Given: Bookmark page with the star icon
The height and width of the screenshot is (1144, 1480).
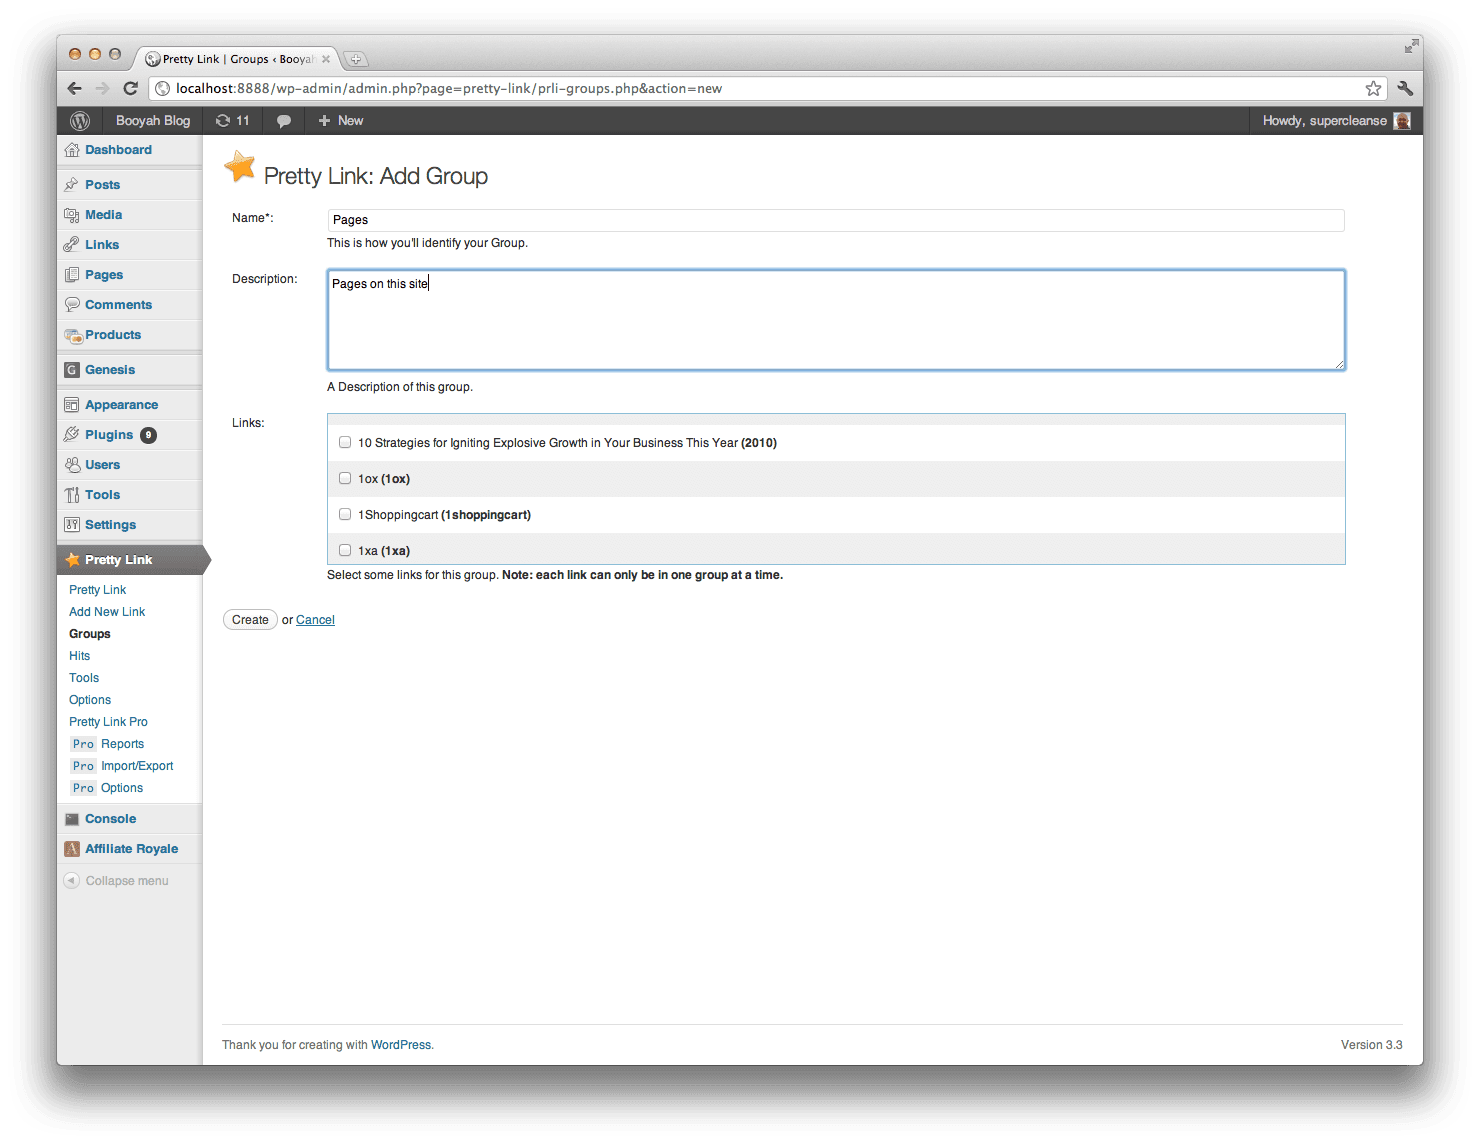Looking at the screenshot, I should point(1373,88).
